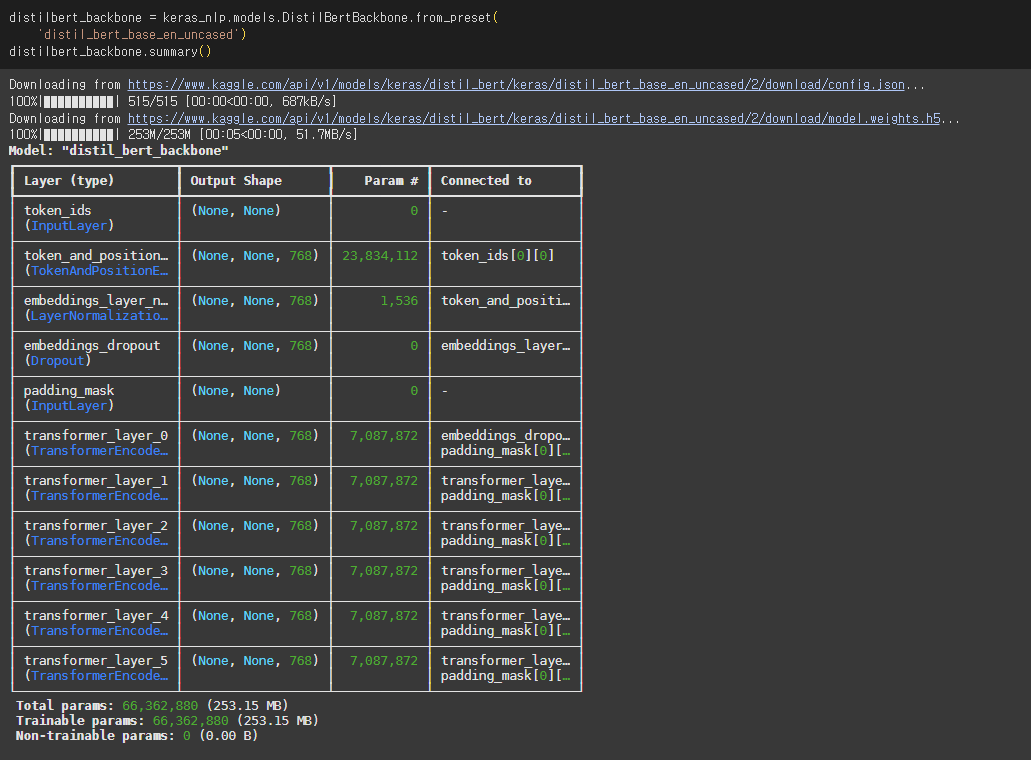Click the Trainable params 66,362,880 value
Viewport: 1031px width, 760px height.
[191, 721]
